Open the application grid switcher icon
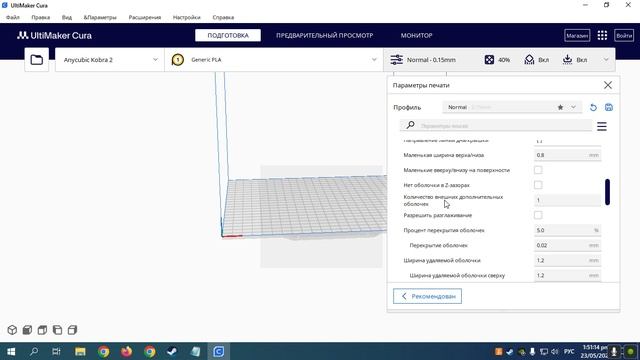Screen dimensions: 640x360 tap(602, 36)
